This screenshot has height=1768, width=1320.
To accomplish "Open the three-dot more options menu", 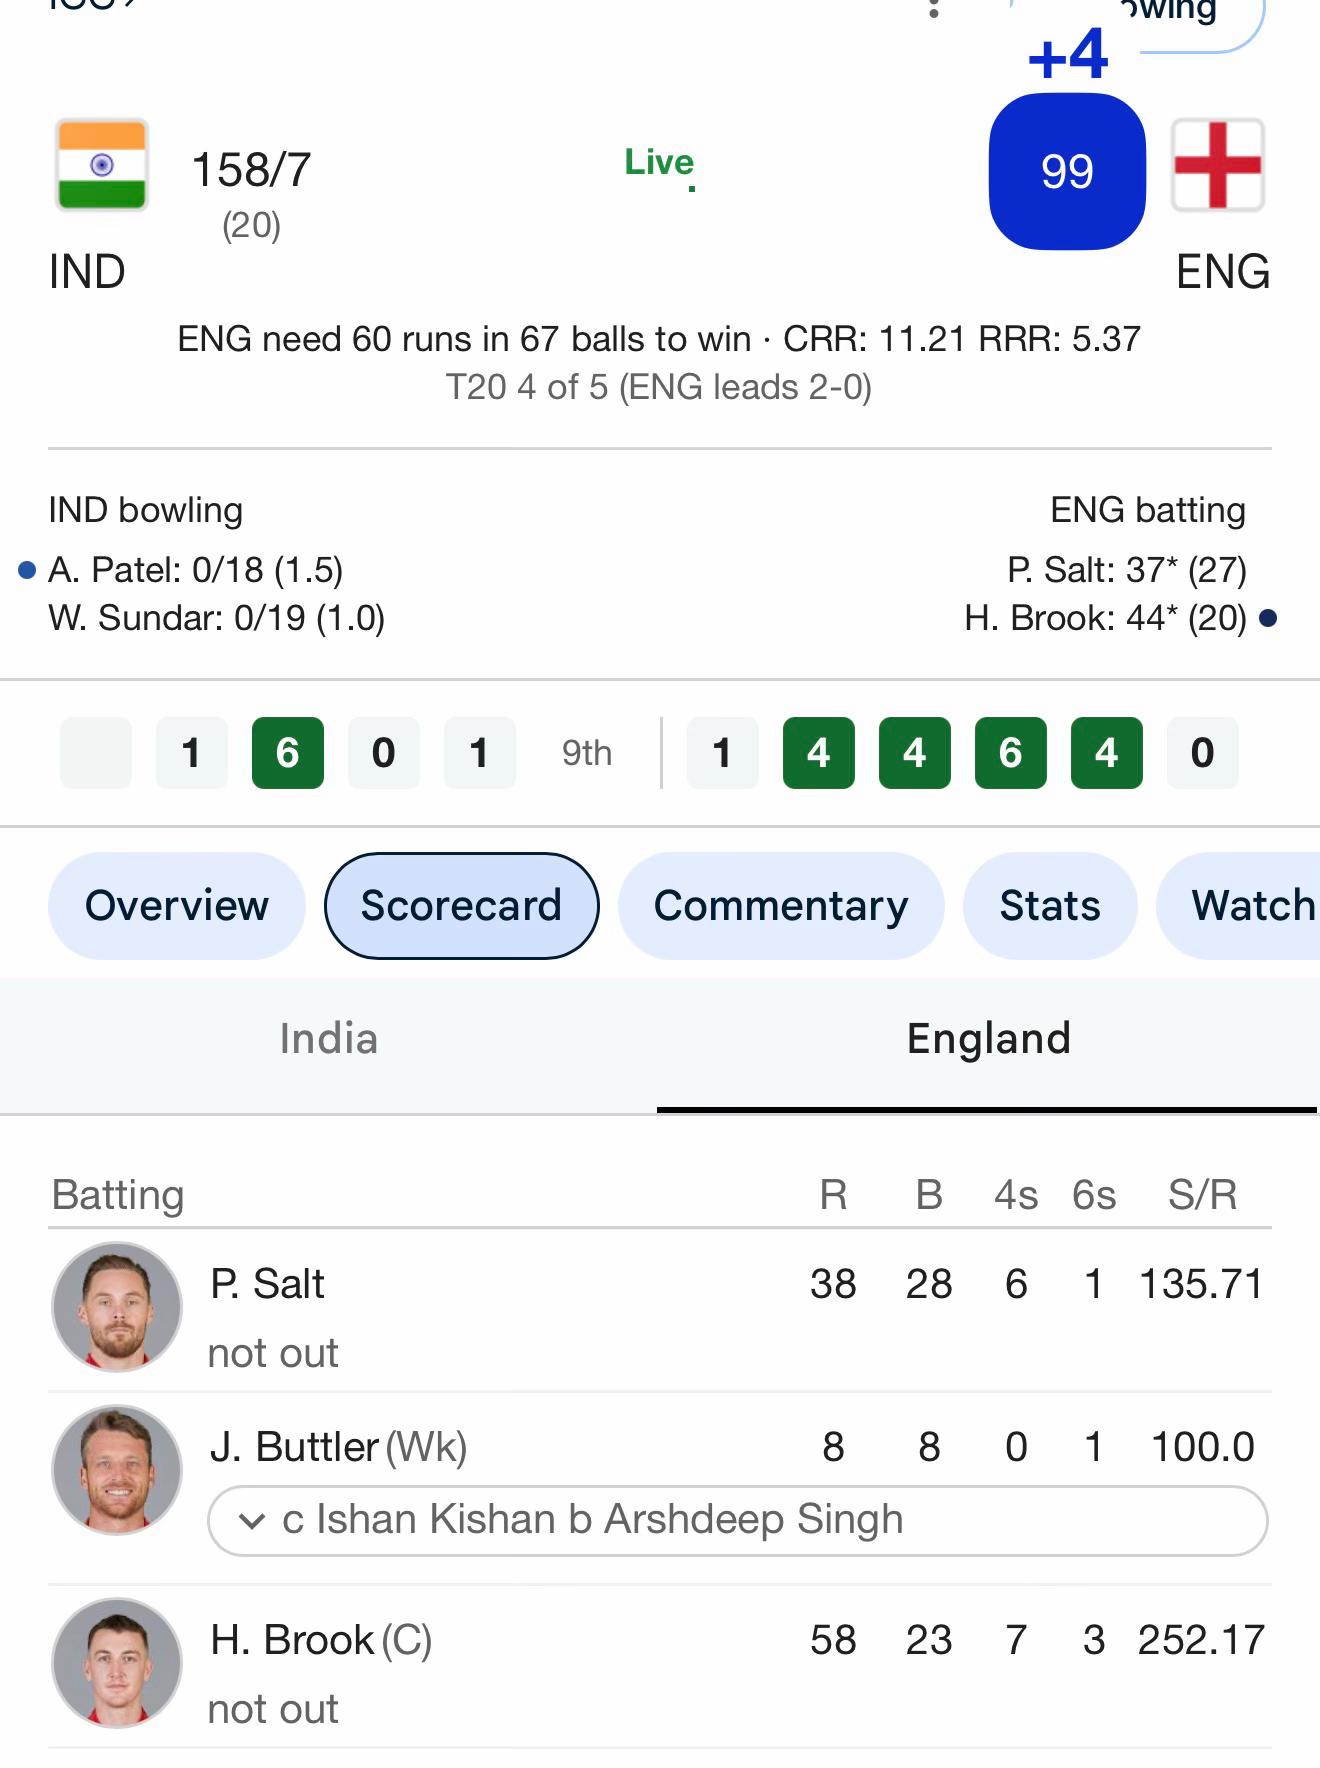I will tap(934, 8).
